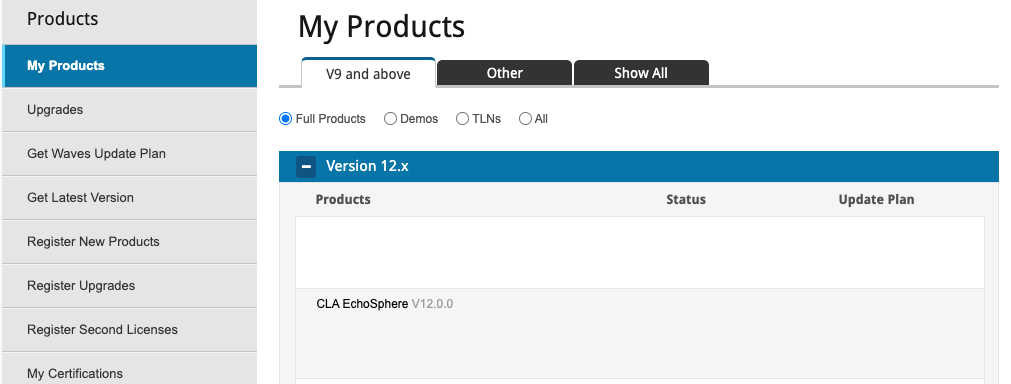Select the All radio button

click(525, 119)
